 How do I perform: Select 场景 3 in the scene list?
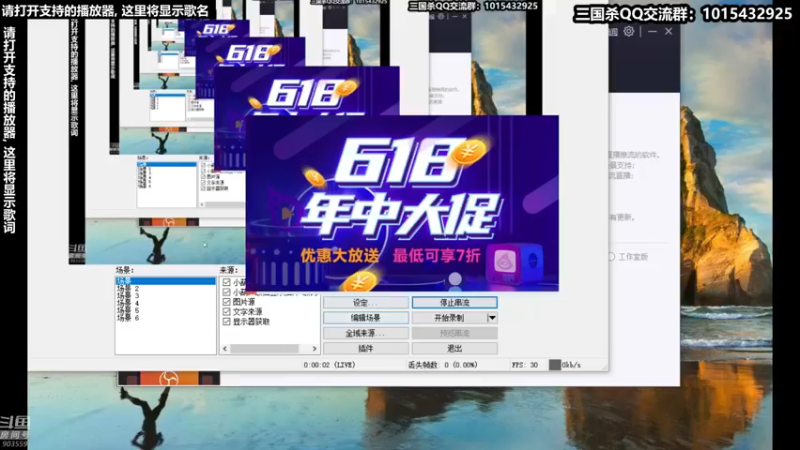coord(128,296)
